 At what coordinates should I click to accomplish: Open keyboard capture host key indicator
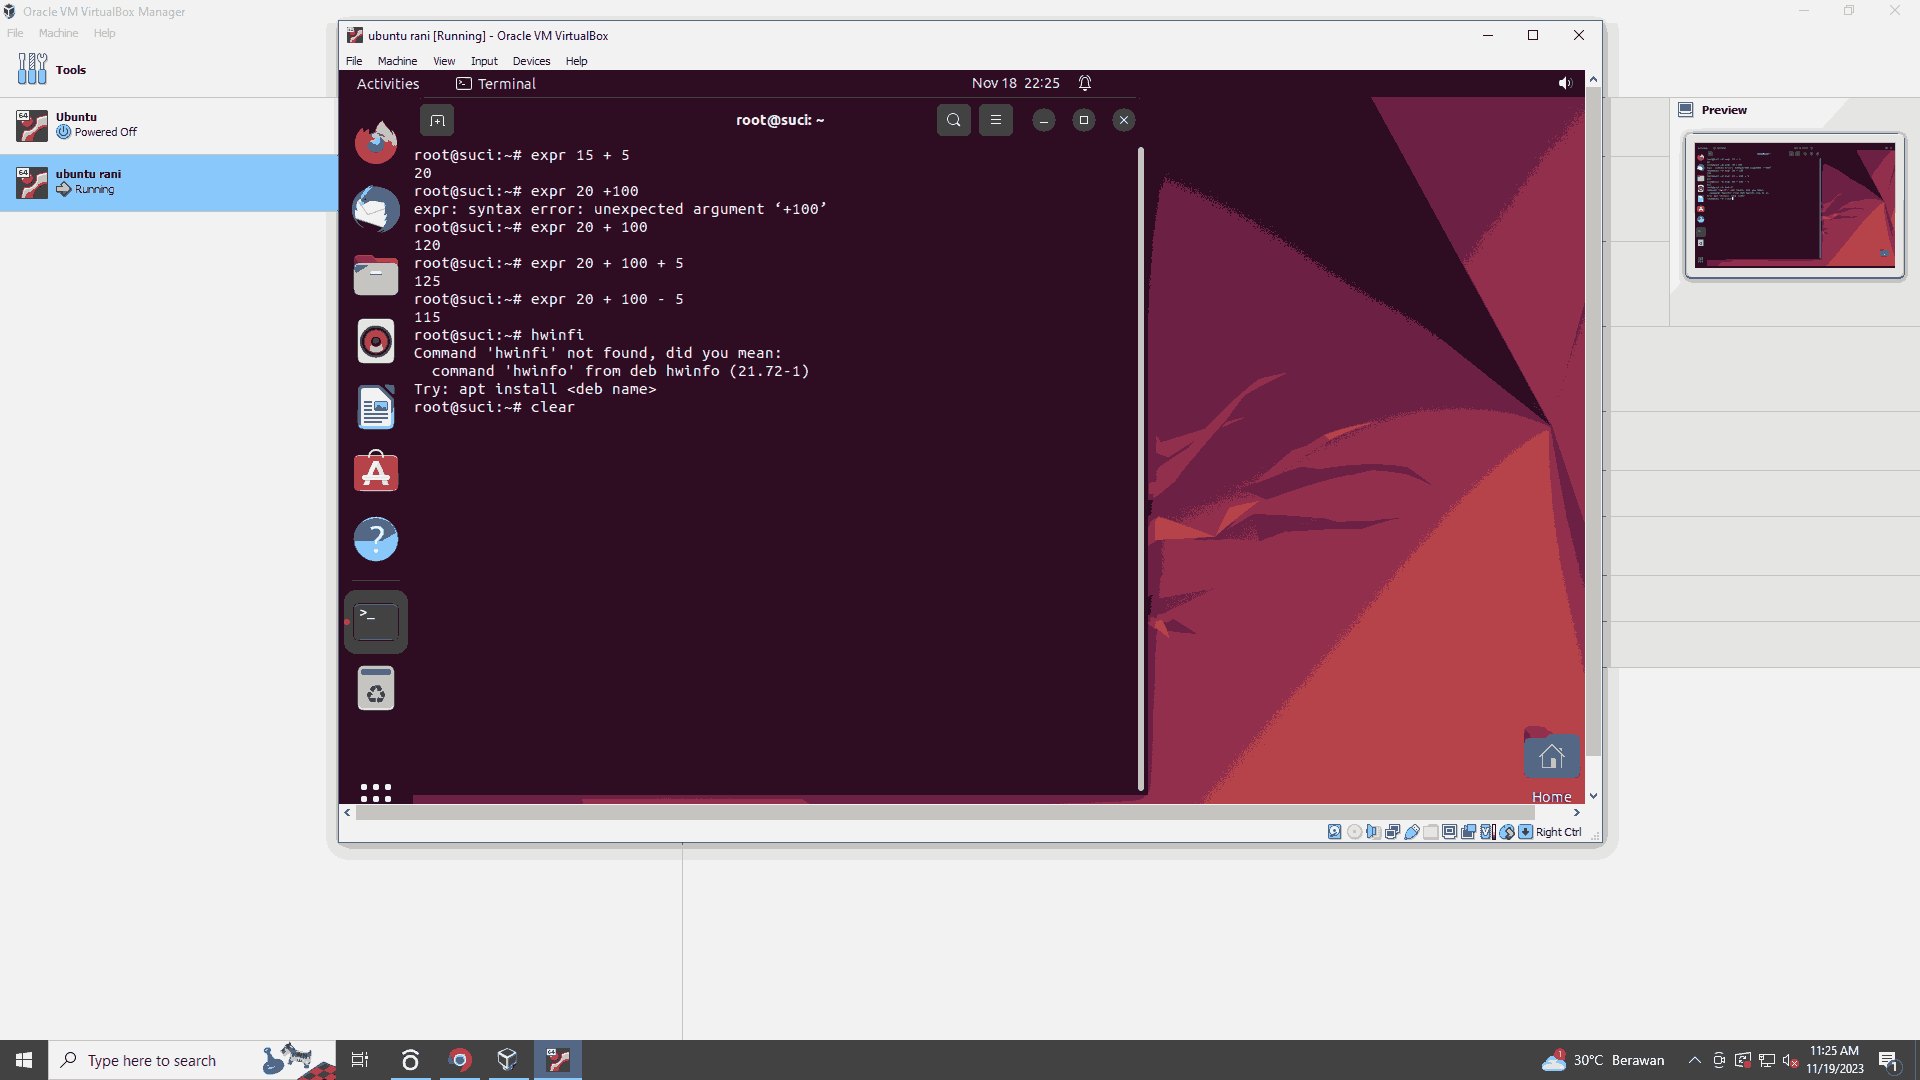1525,832
